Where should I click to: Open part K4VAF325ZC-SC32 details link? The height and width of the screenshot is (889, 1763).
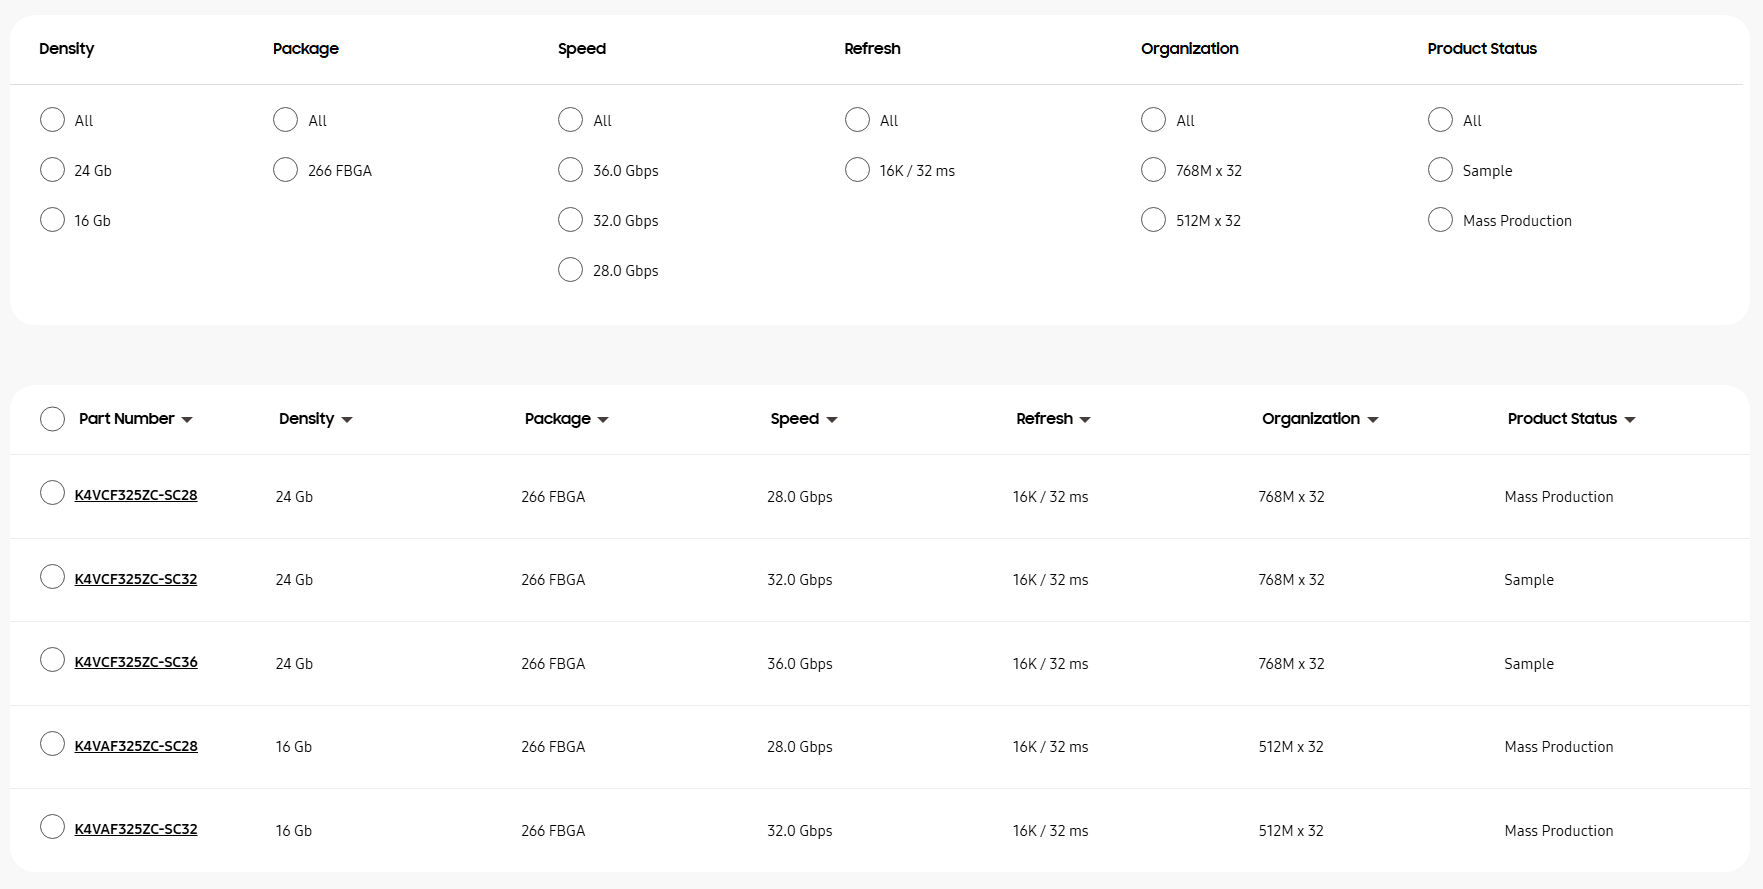(136, 829)
